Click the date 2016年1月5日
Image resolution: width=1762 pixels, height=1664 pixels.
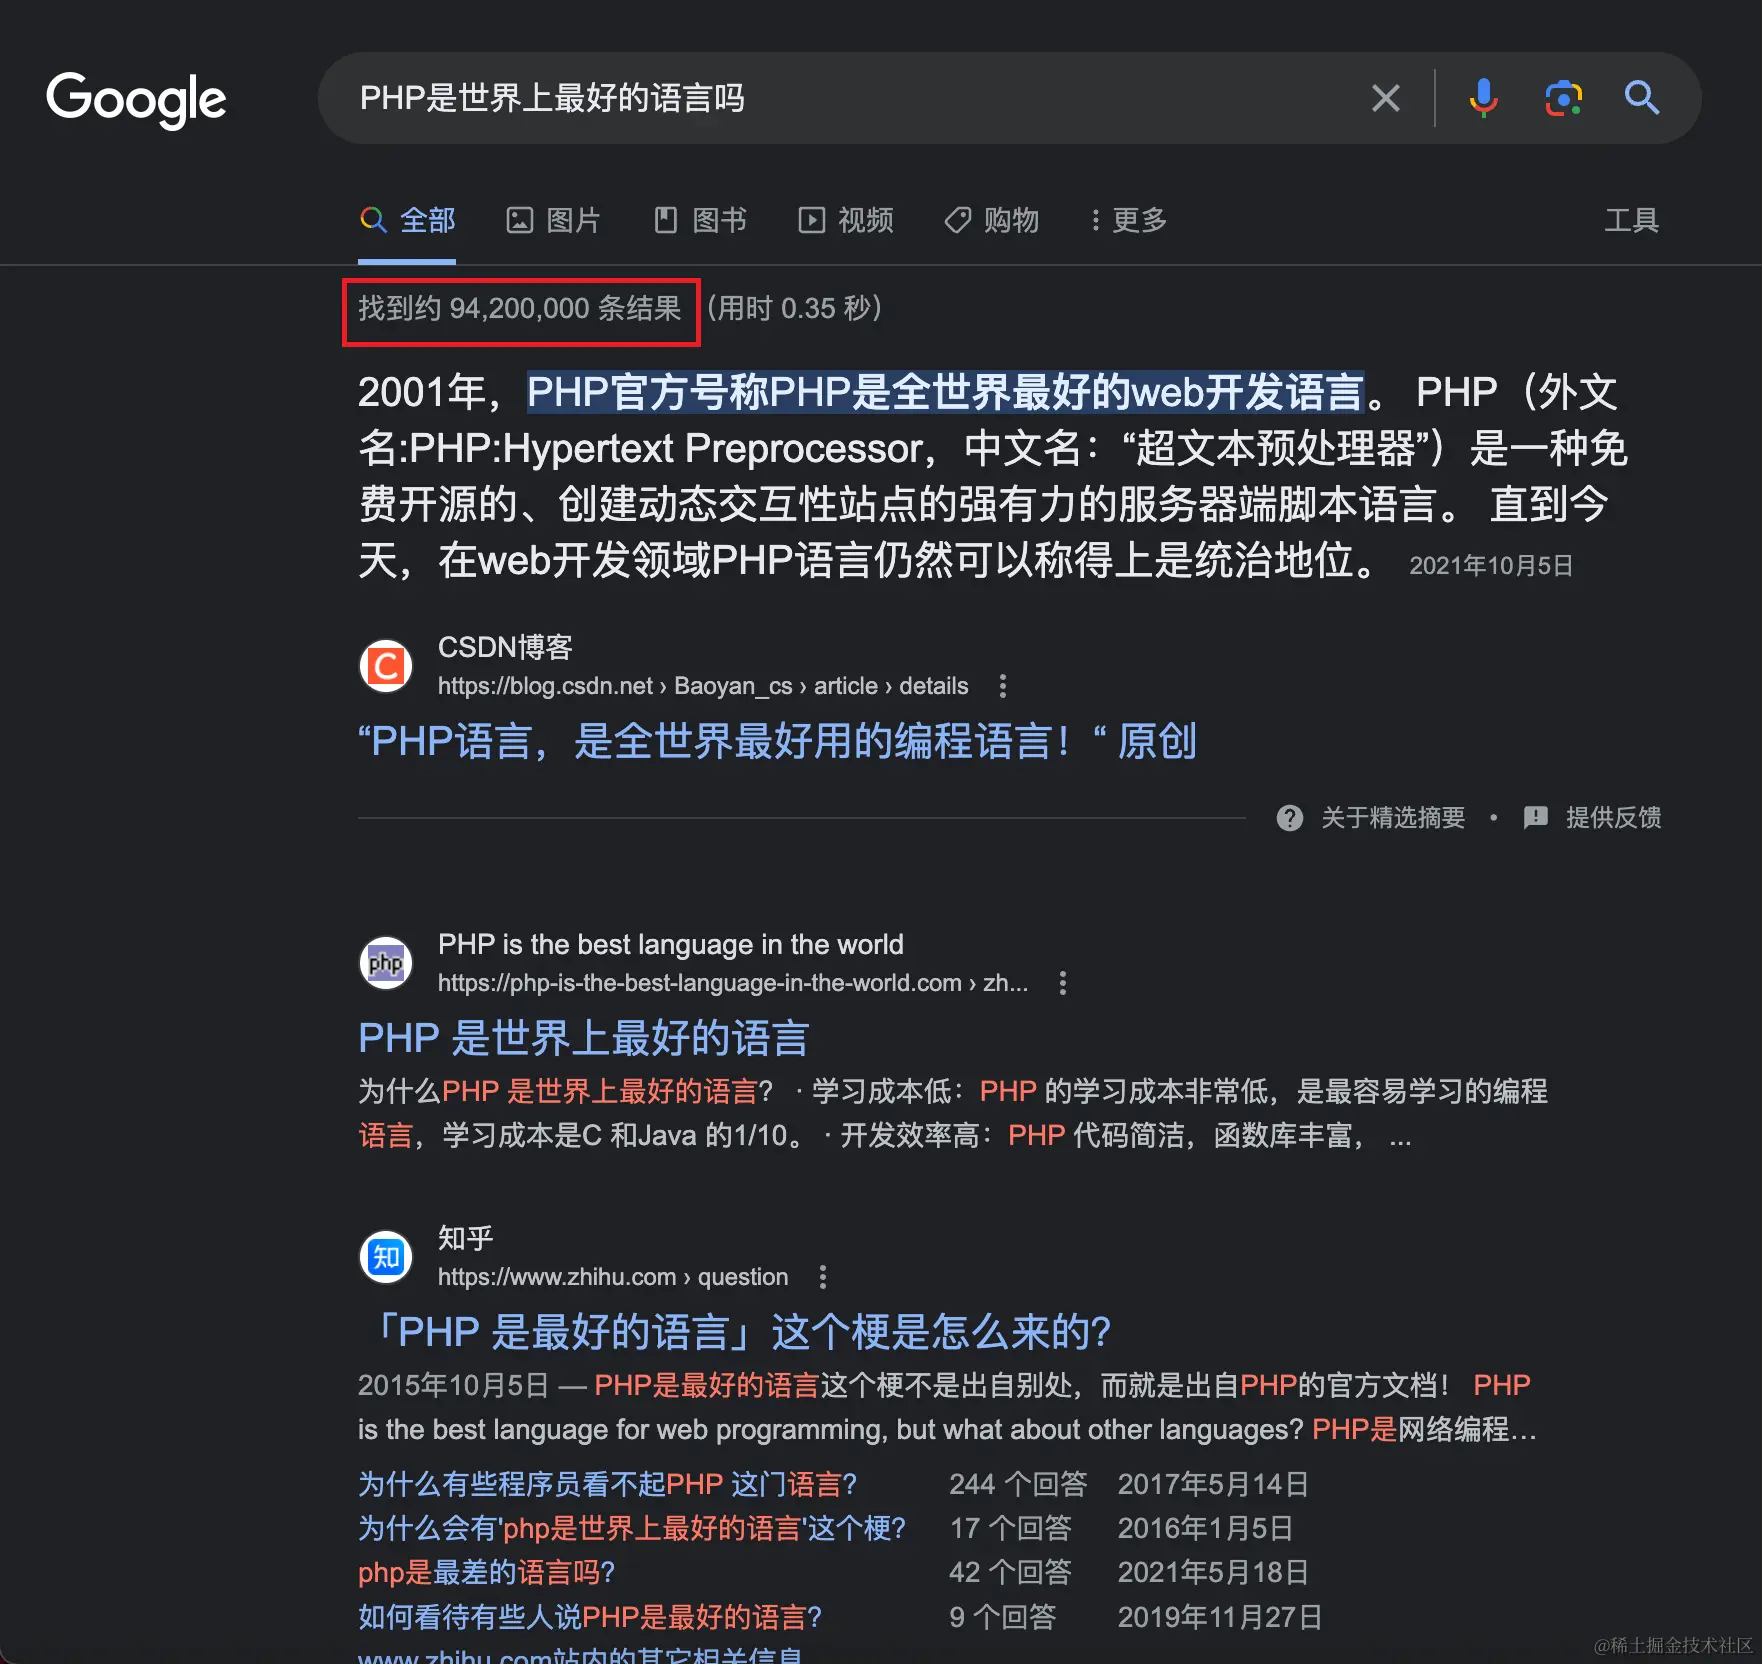click(1205, 1528)
